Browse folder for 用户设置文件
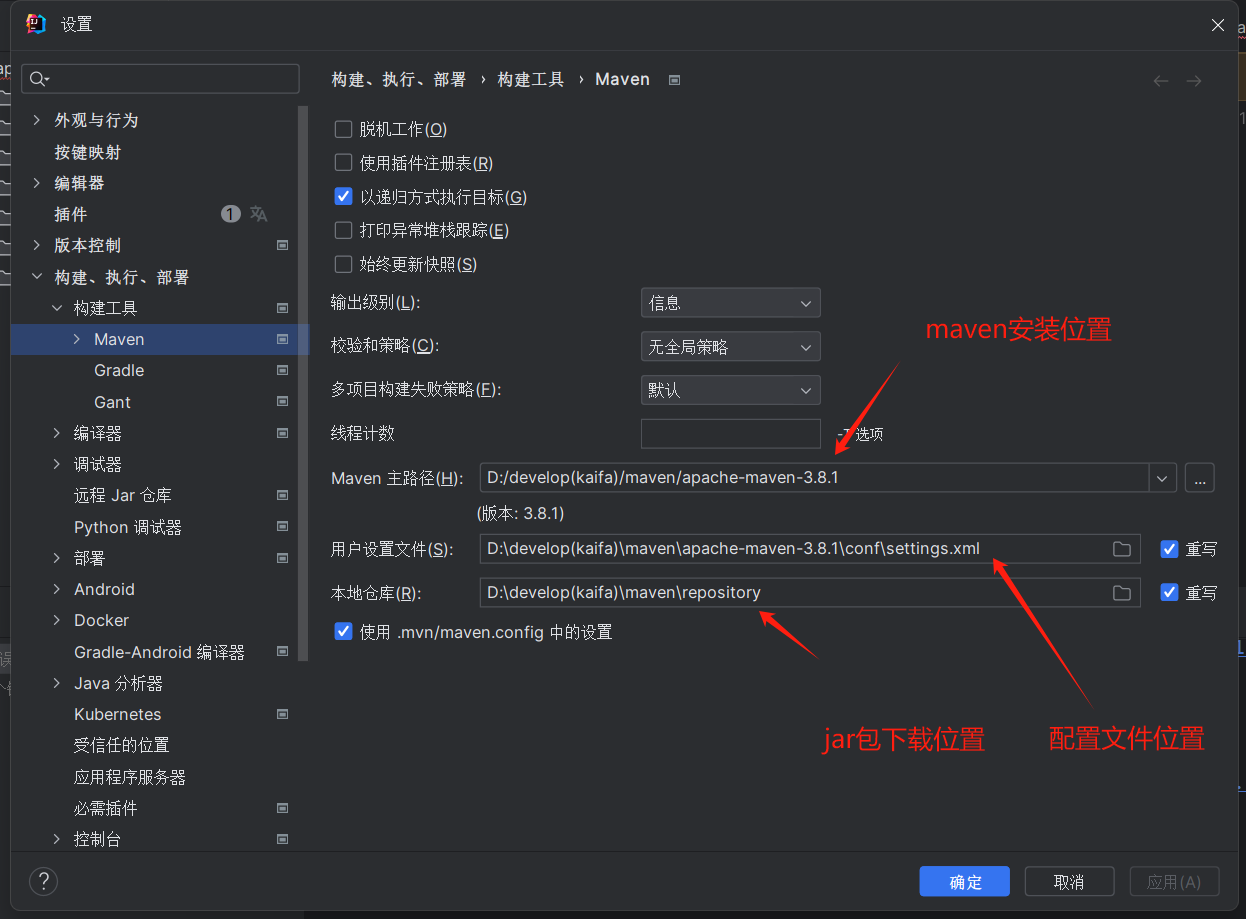 coord(1122,549)
